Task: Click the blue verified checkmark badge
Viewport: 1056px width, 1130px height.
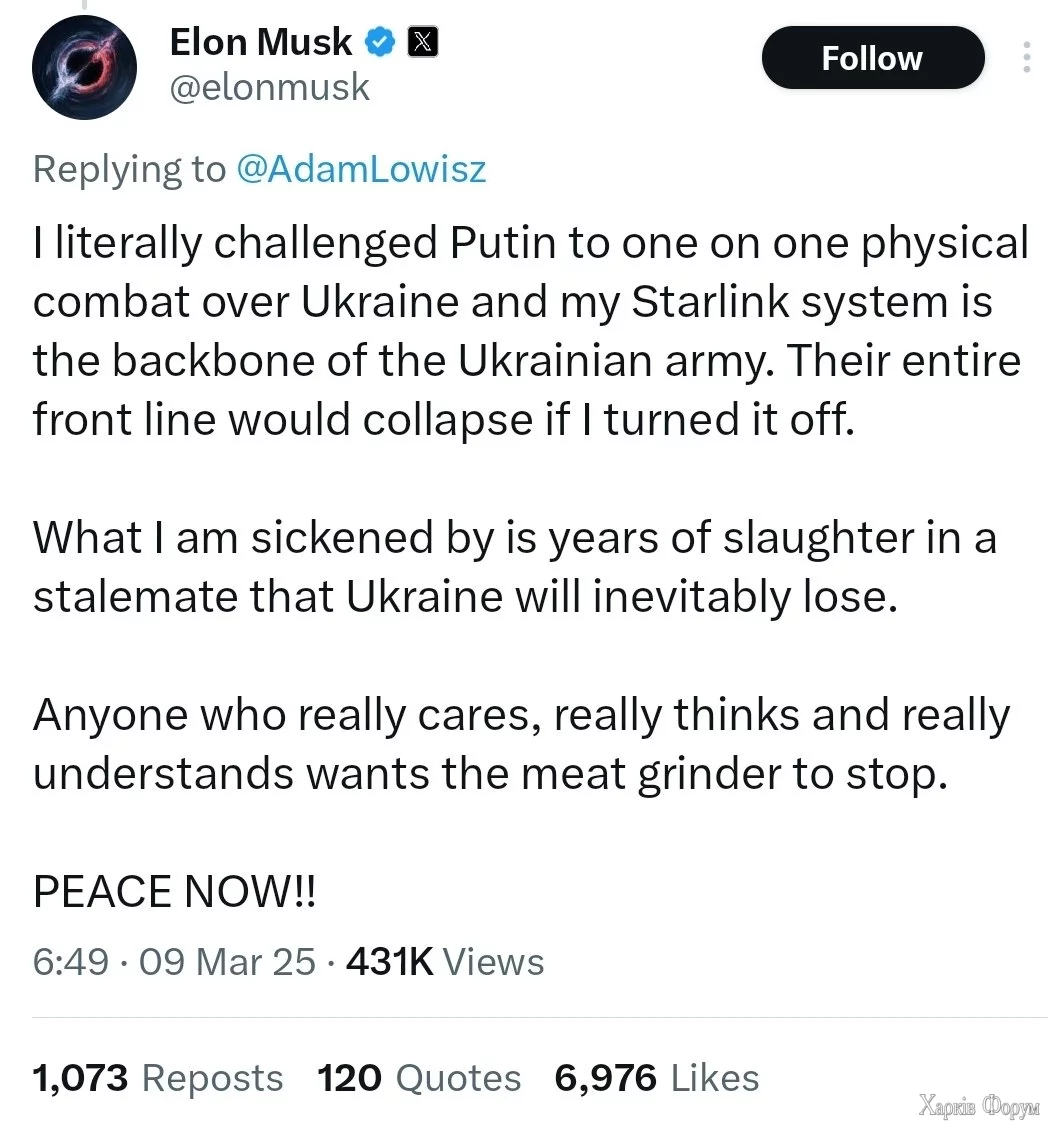Action: (380, 43)
